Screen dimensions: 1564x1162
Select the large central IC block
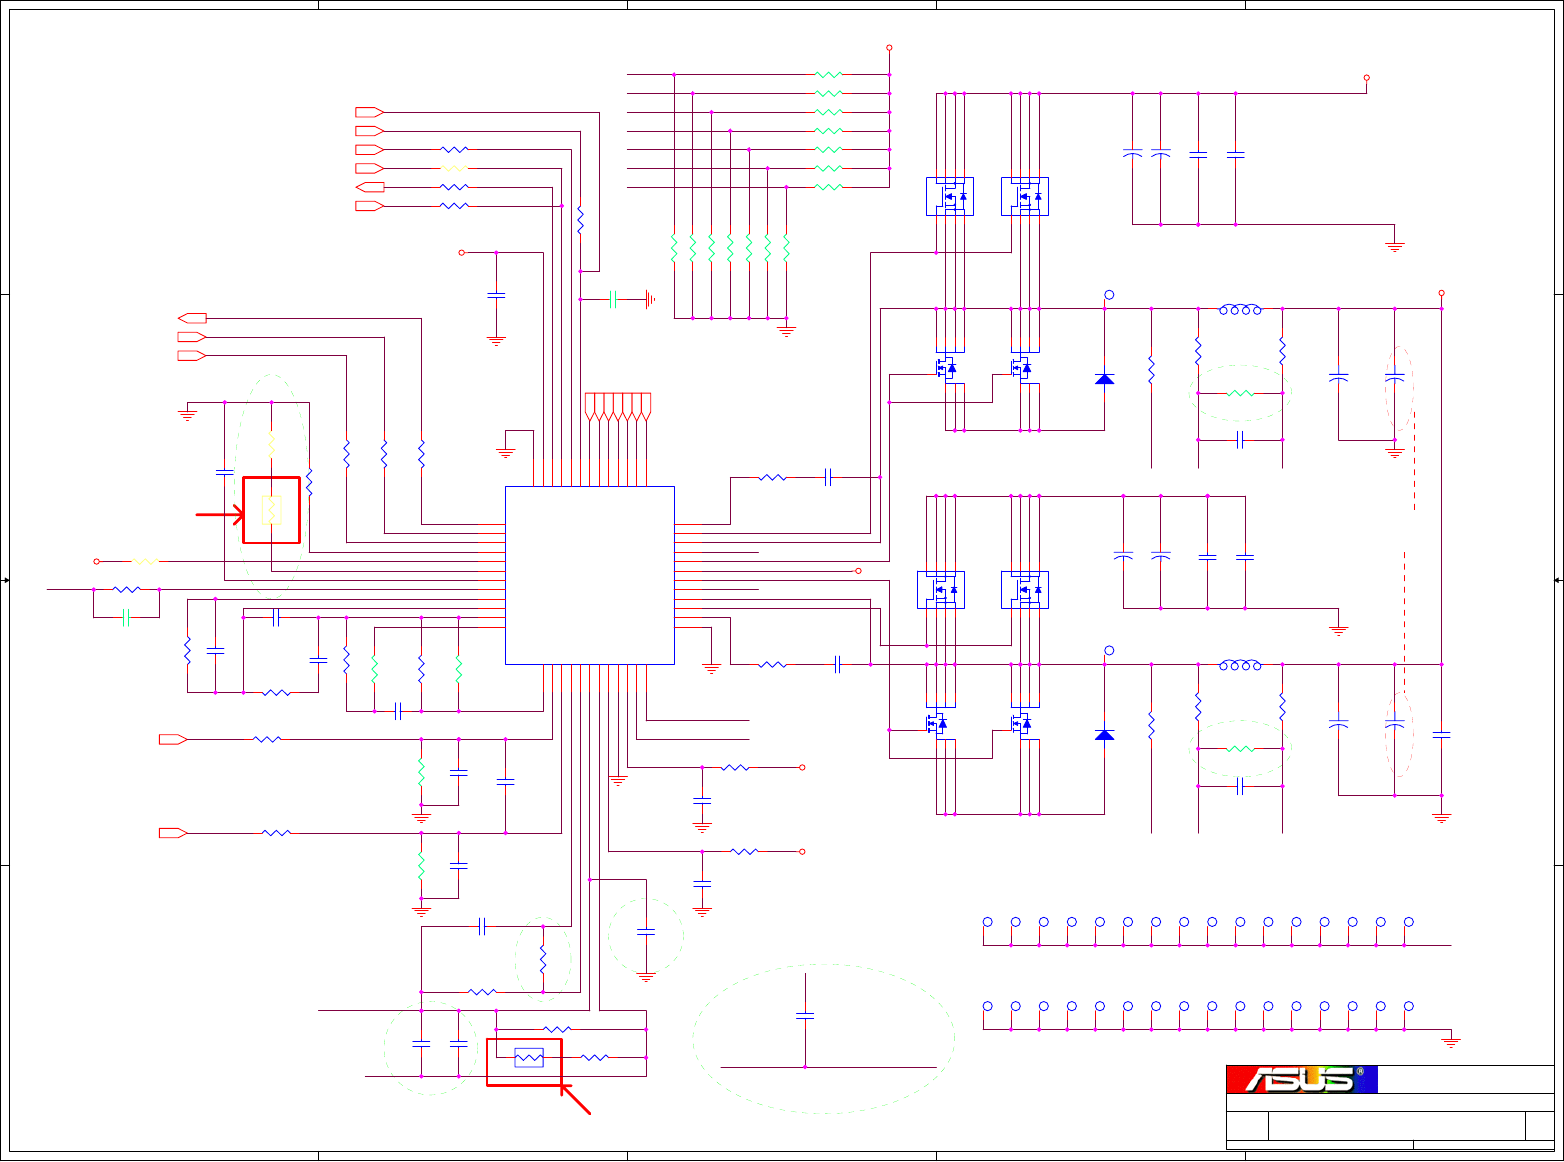tap(590, 575)
